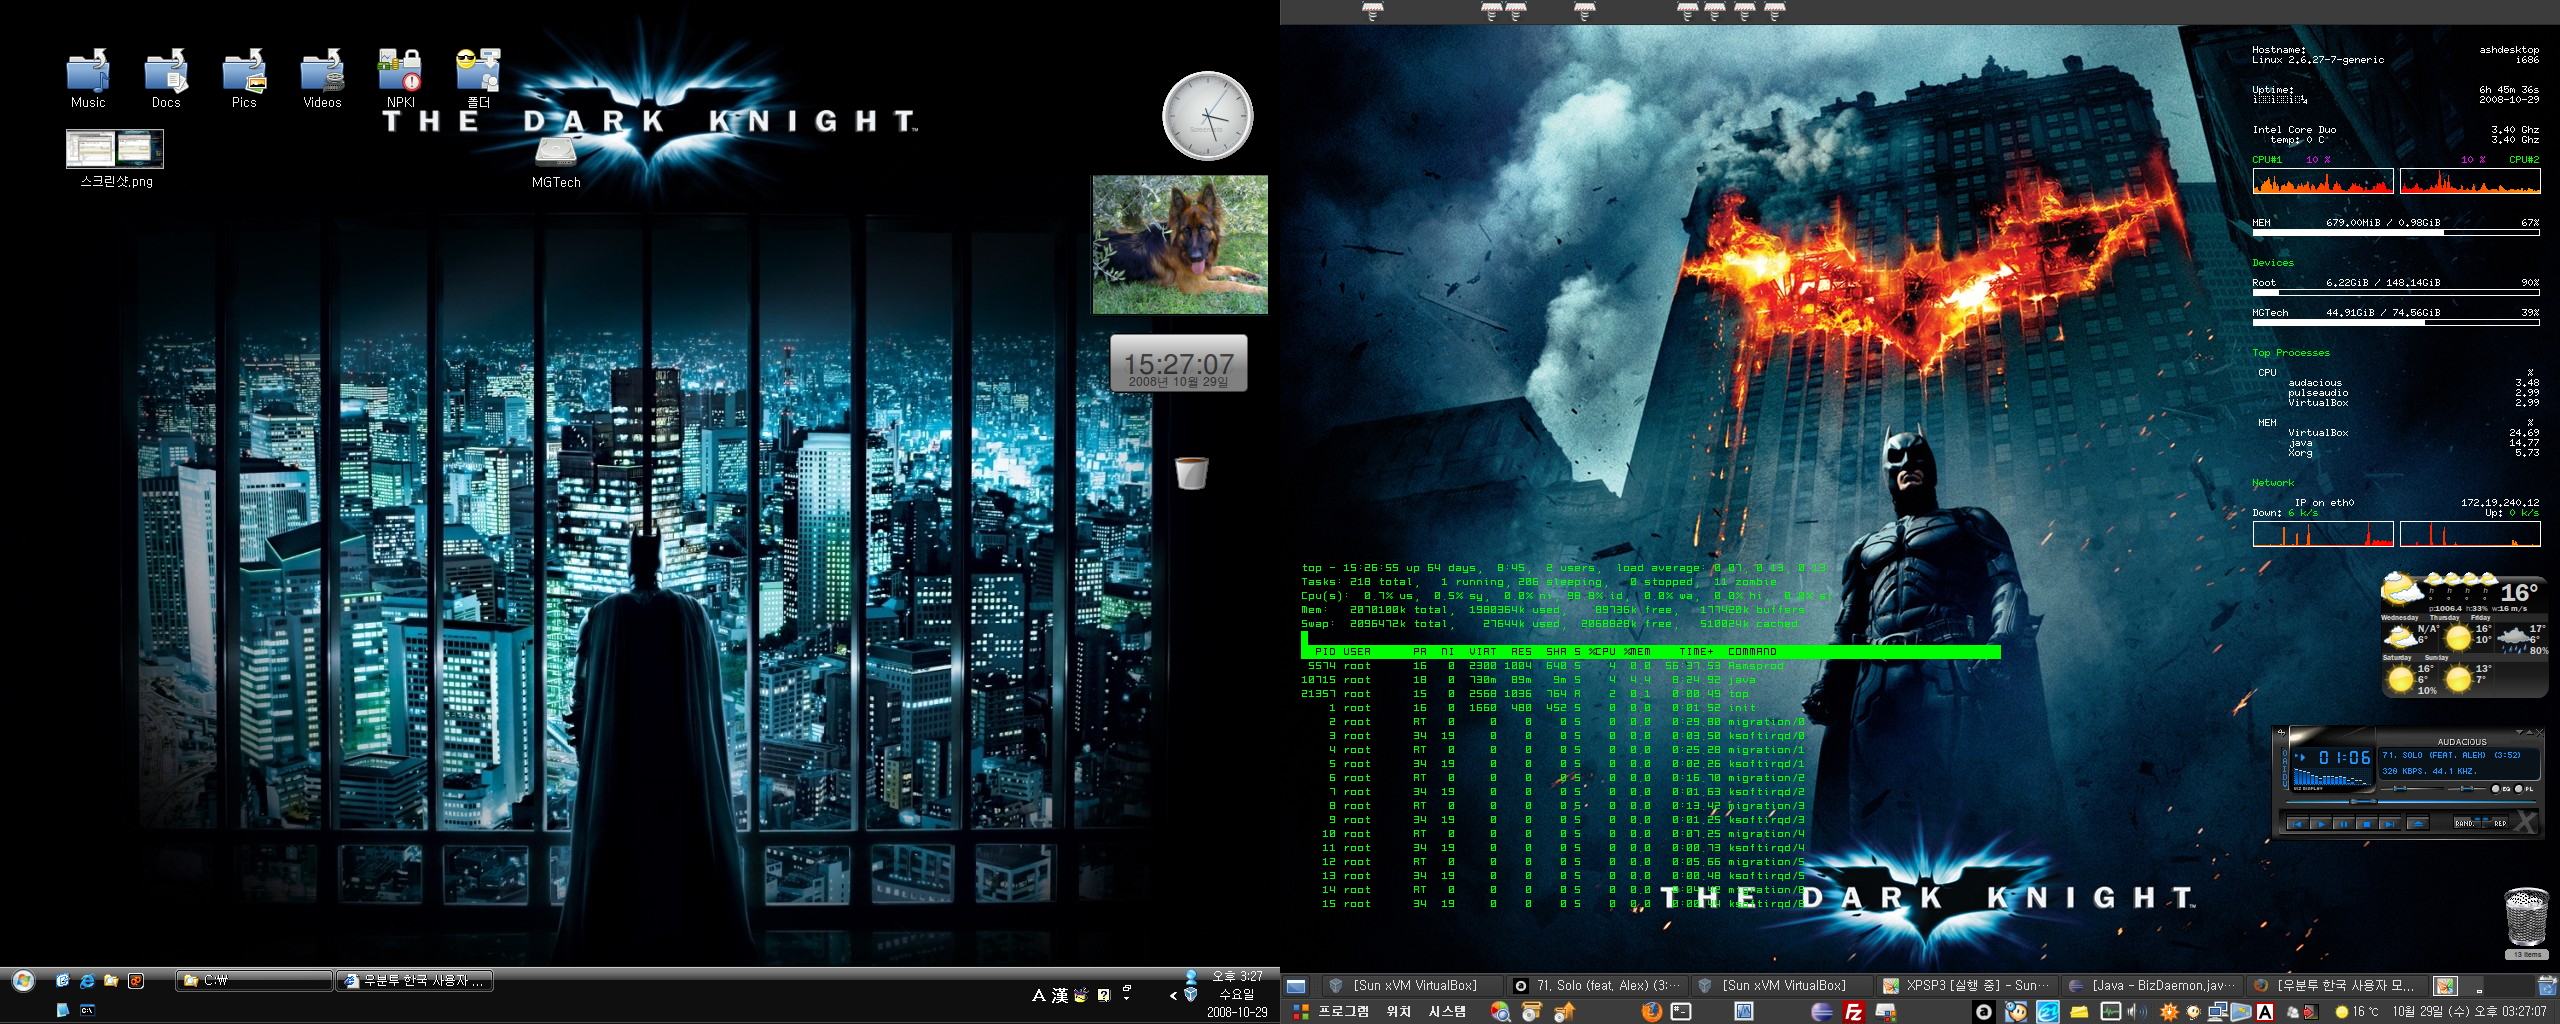Screen dimensions: 2560x1024
Task: Click Audacious 01:06 time display
Action: click(2345, 757)
